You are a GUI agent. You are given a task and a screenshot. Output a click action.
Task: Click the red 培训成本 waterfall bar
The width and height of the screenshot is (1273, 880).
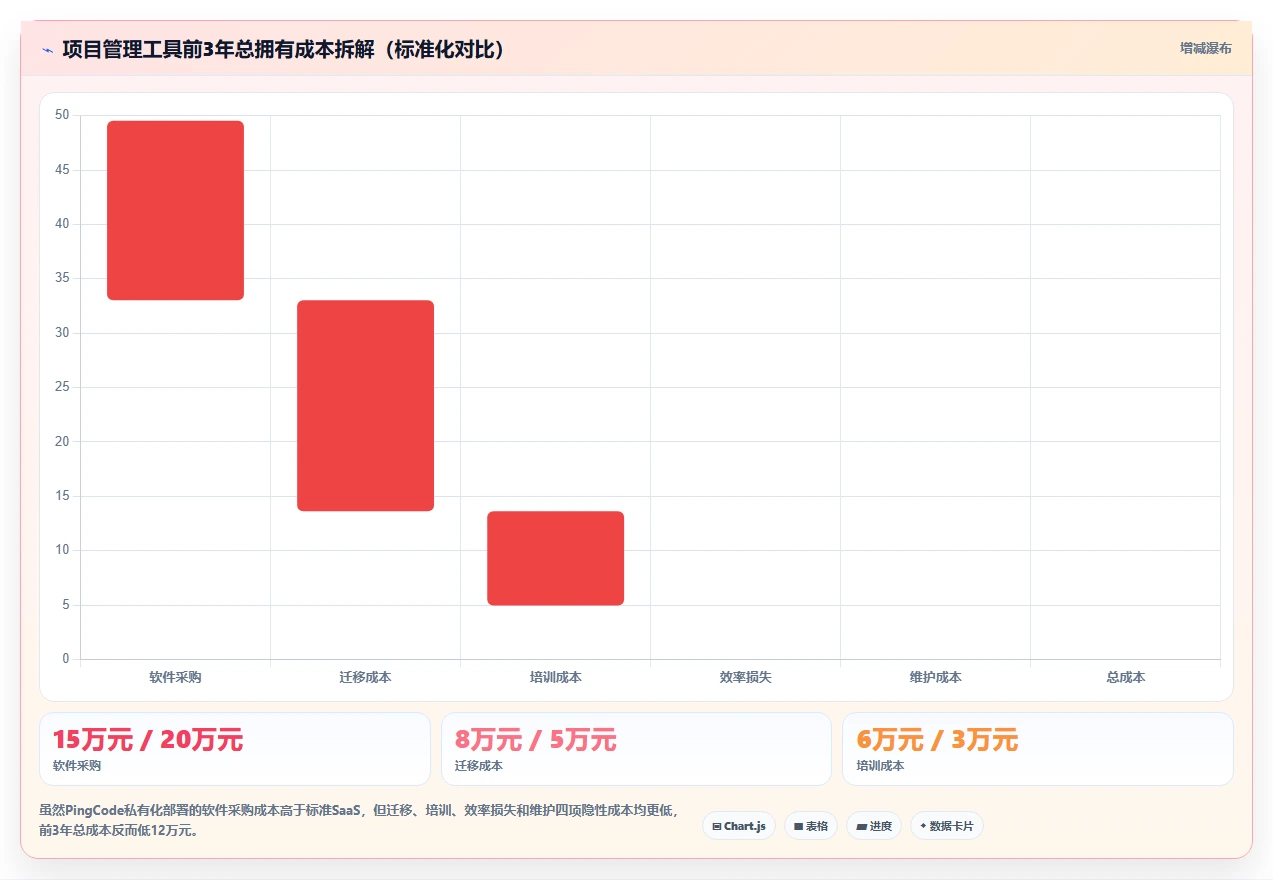pos(555,558)
